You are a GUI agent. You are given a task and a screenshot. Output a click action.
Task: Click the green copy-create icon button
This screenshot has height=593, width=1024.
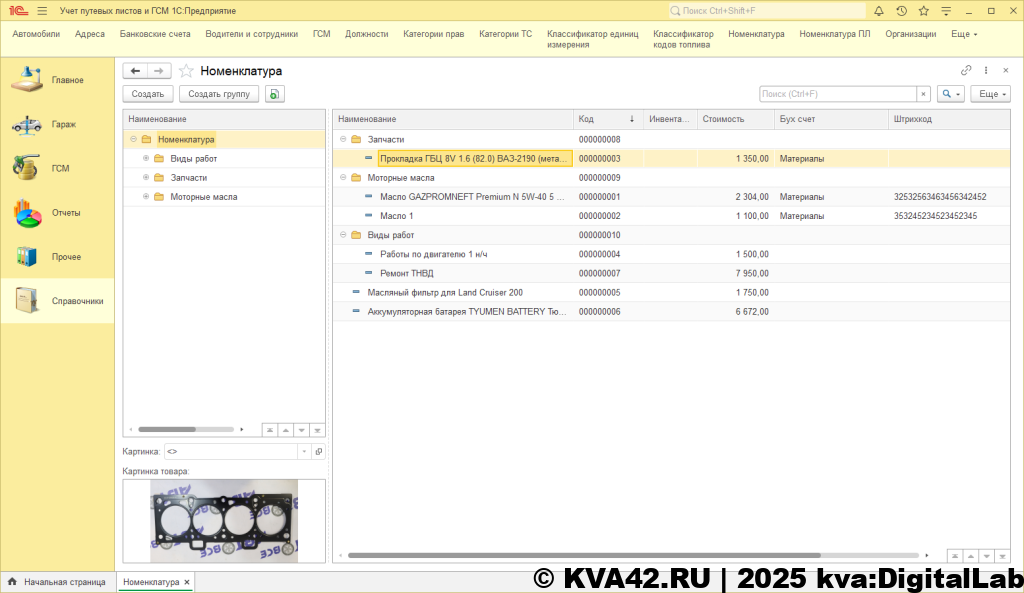click(275, 94)
